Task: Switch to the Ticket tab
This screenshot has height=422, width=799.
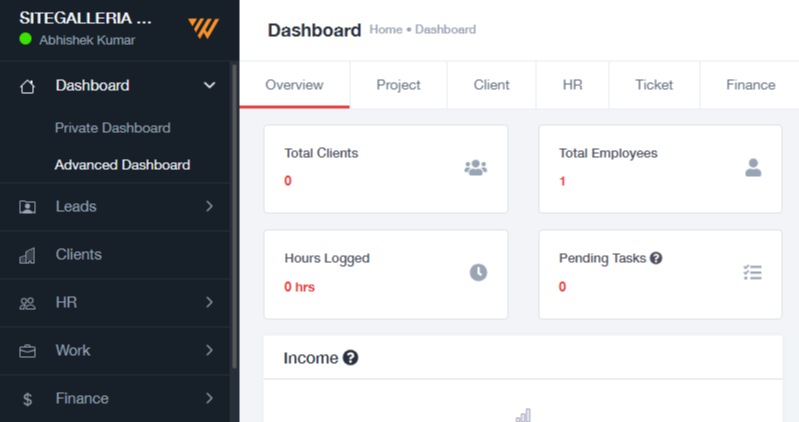Action: tap(654, 85)
